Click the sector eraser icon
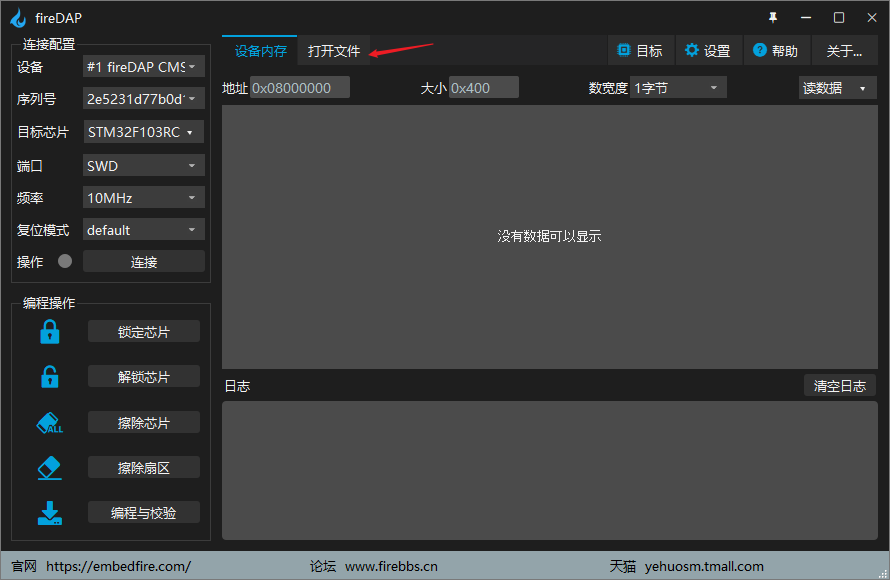The image size is (890, 580). coord(50,468)
